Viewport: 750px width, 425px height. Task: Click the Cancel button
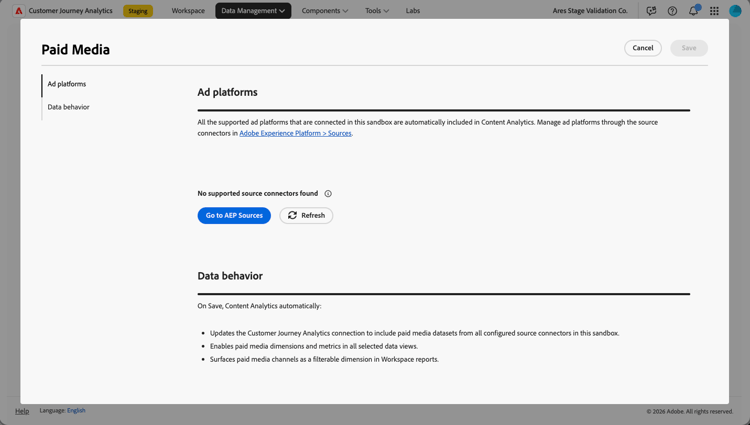(642, 48)
